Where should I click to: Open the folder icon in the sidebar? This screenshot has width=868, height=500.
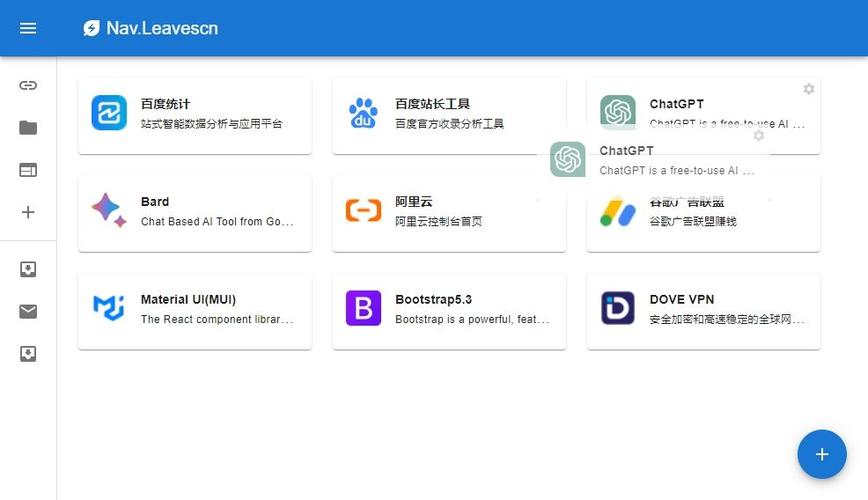(x=28, y=128)
